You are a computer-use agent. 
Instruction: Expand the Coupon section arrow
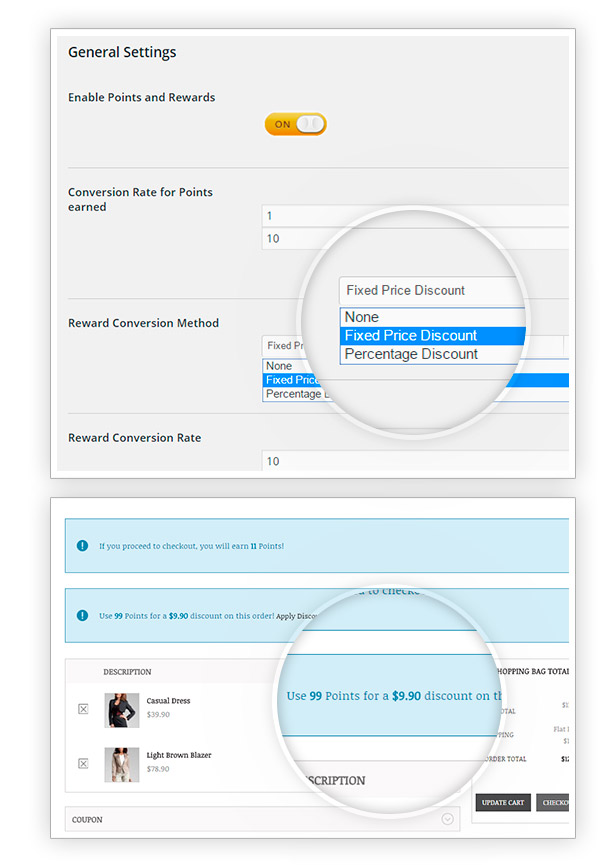coord(448,819)
